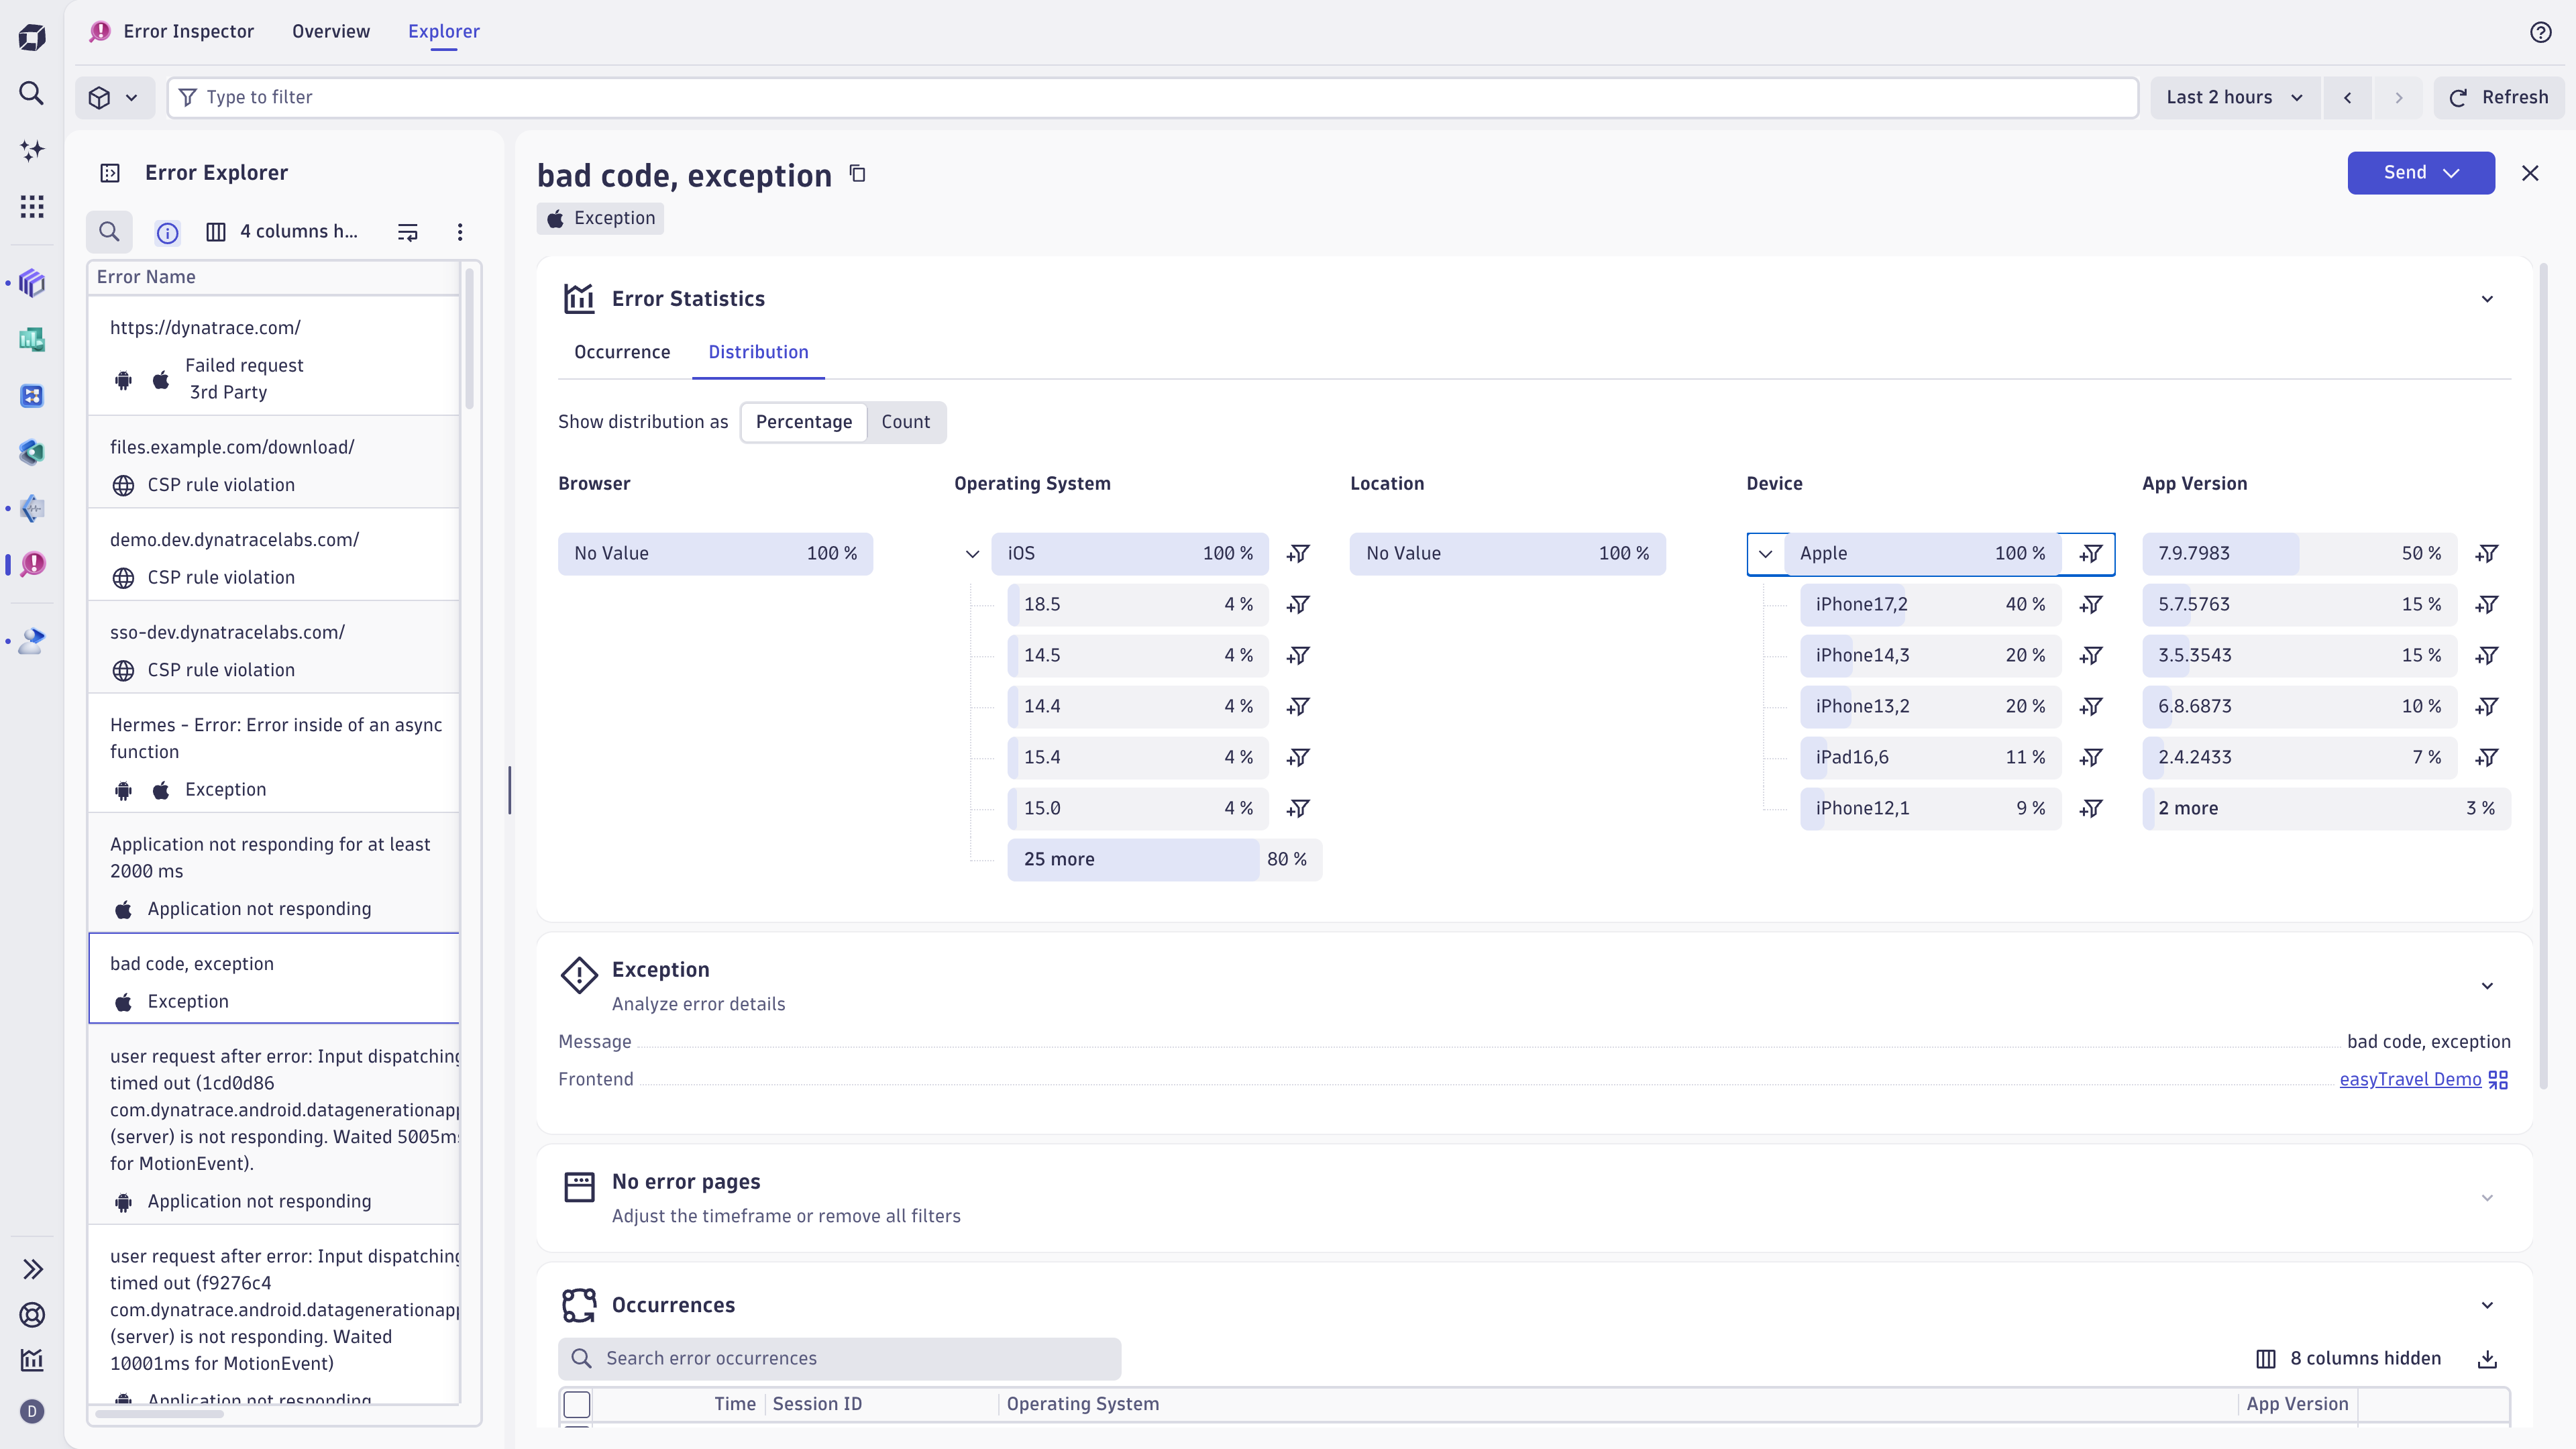Click the Refresh button
Image resolution: width=2576 pixels, height=1449 pixels.
point(2498,97)
